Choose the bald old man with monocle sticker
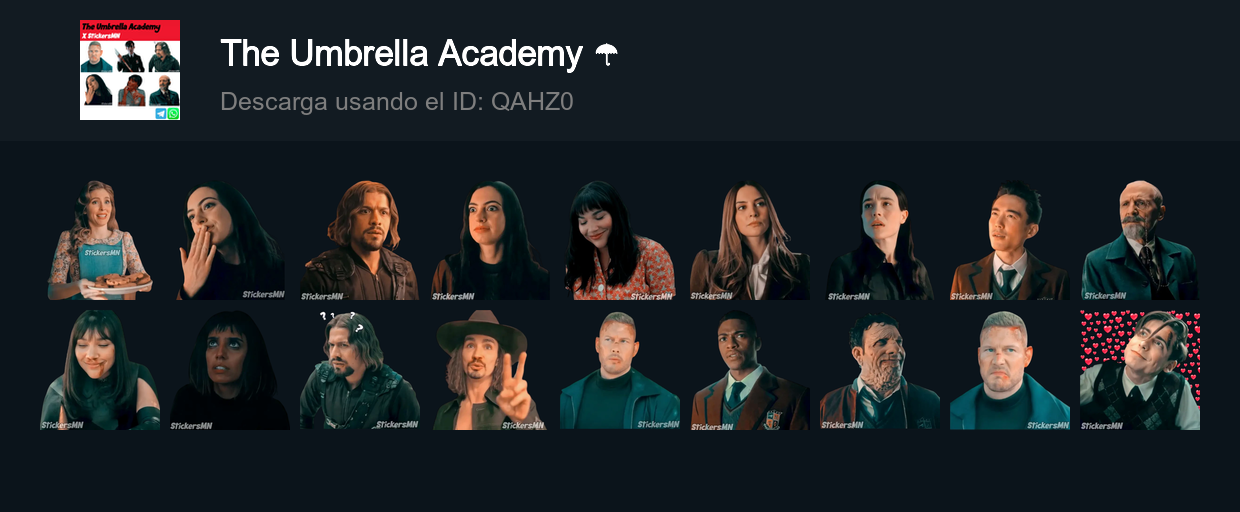1240x512 pixels. tap(1140, 240)
